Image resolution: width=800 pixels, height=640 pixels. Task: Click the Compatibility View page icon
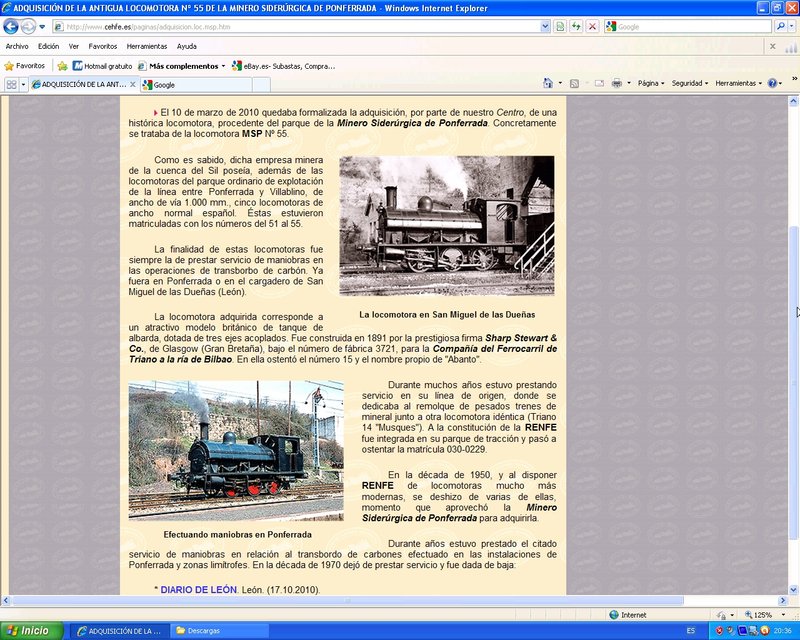pyautogui.click(x=560, y=27)
